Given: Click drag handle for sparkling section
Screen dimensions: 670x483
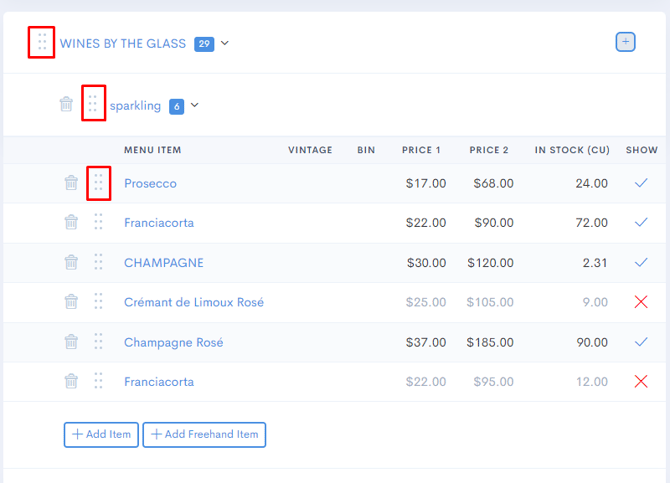Looking at the screenshot, I should (93, 104).
